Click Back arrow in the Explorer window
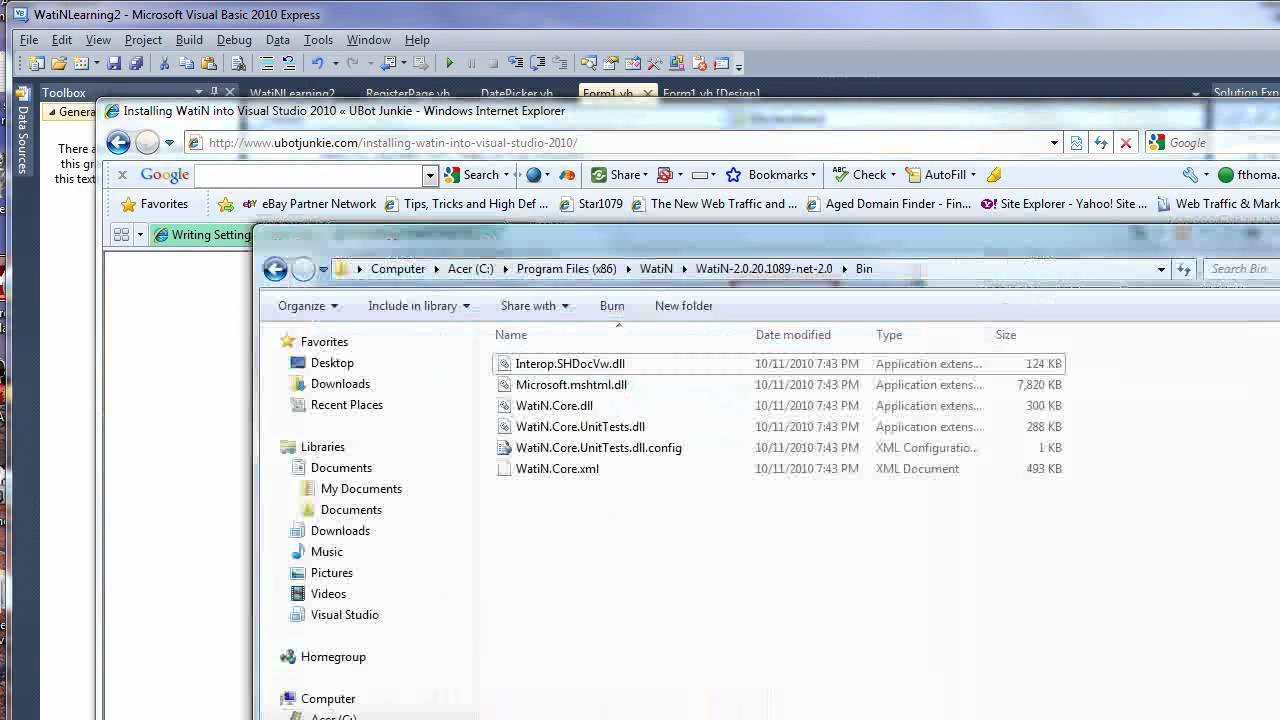The image size is (1280, 720). (x=275, y=269)
